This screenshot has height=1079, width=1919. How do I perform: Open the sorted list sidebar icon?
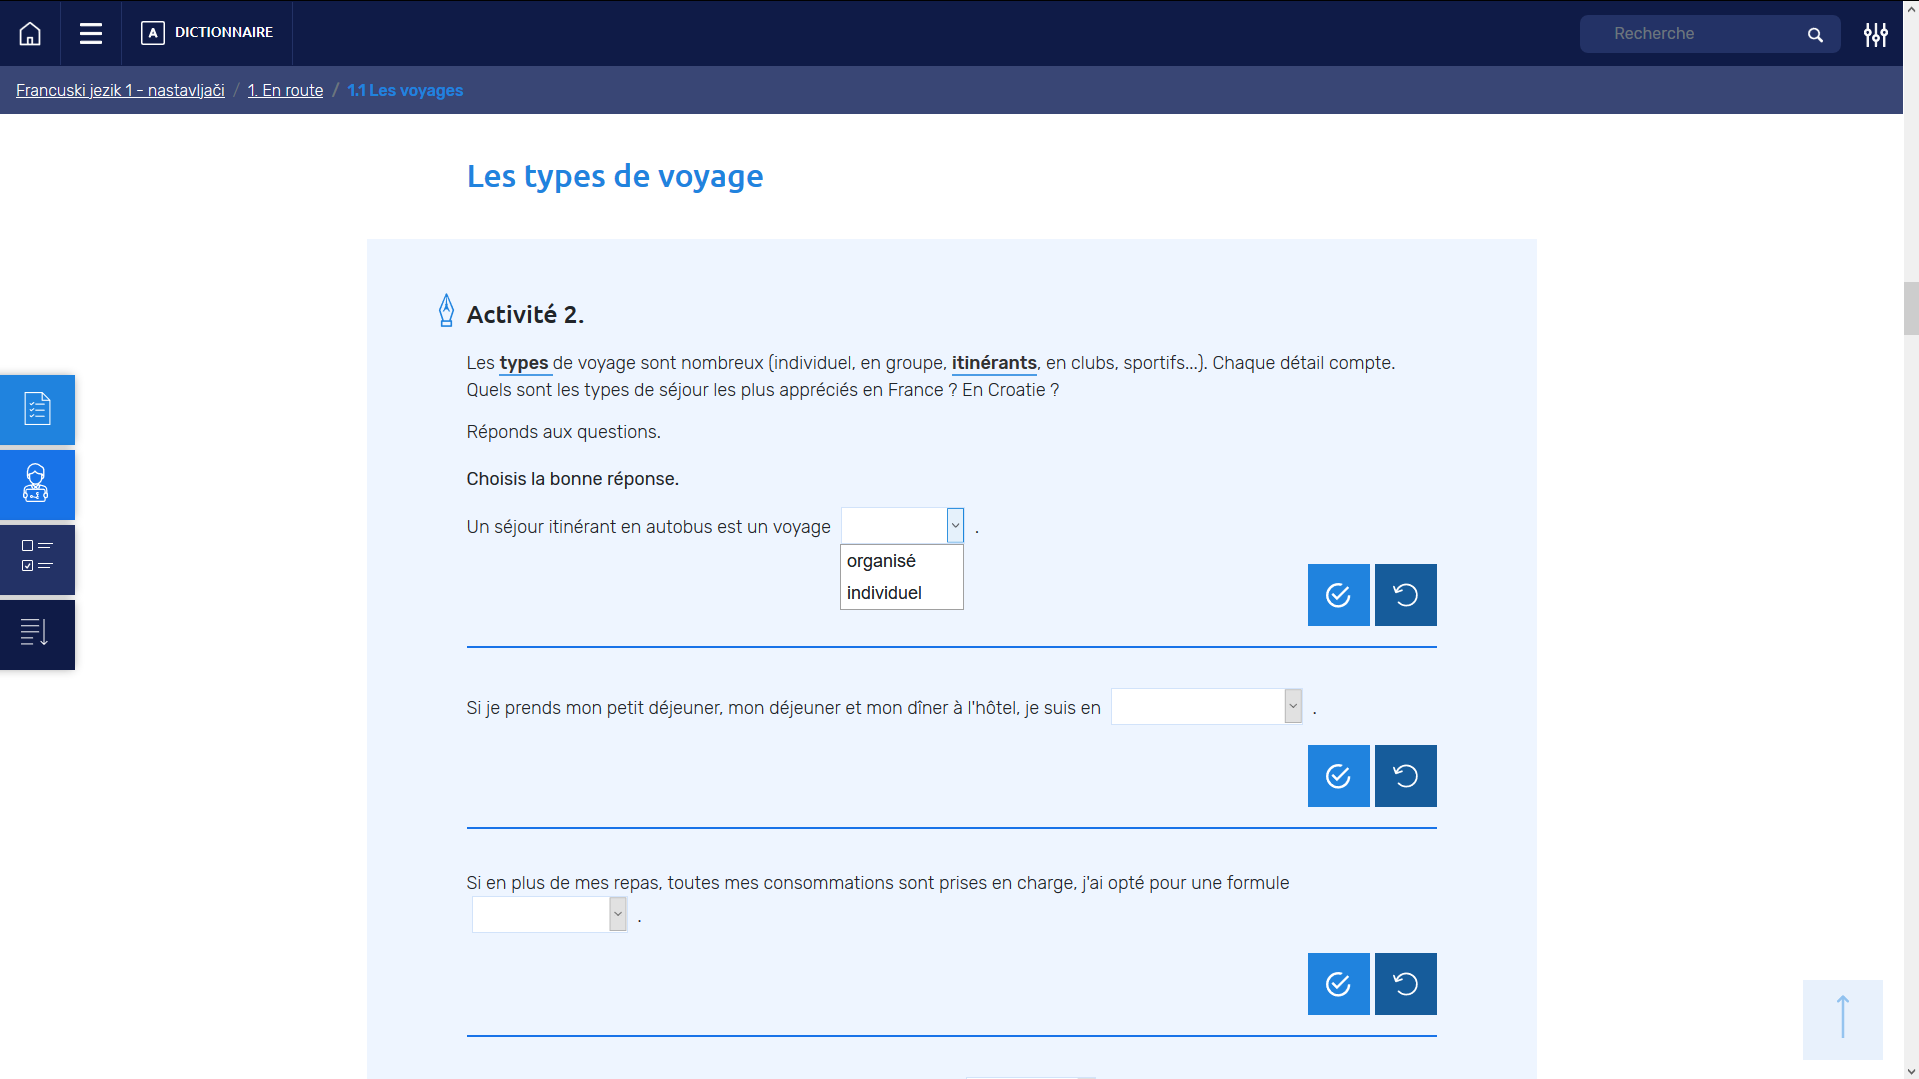[x=37, y=634]
